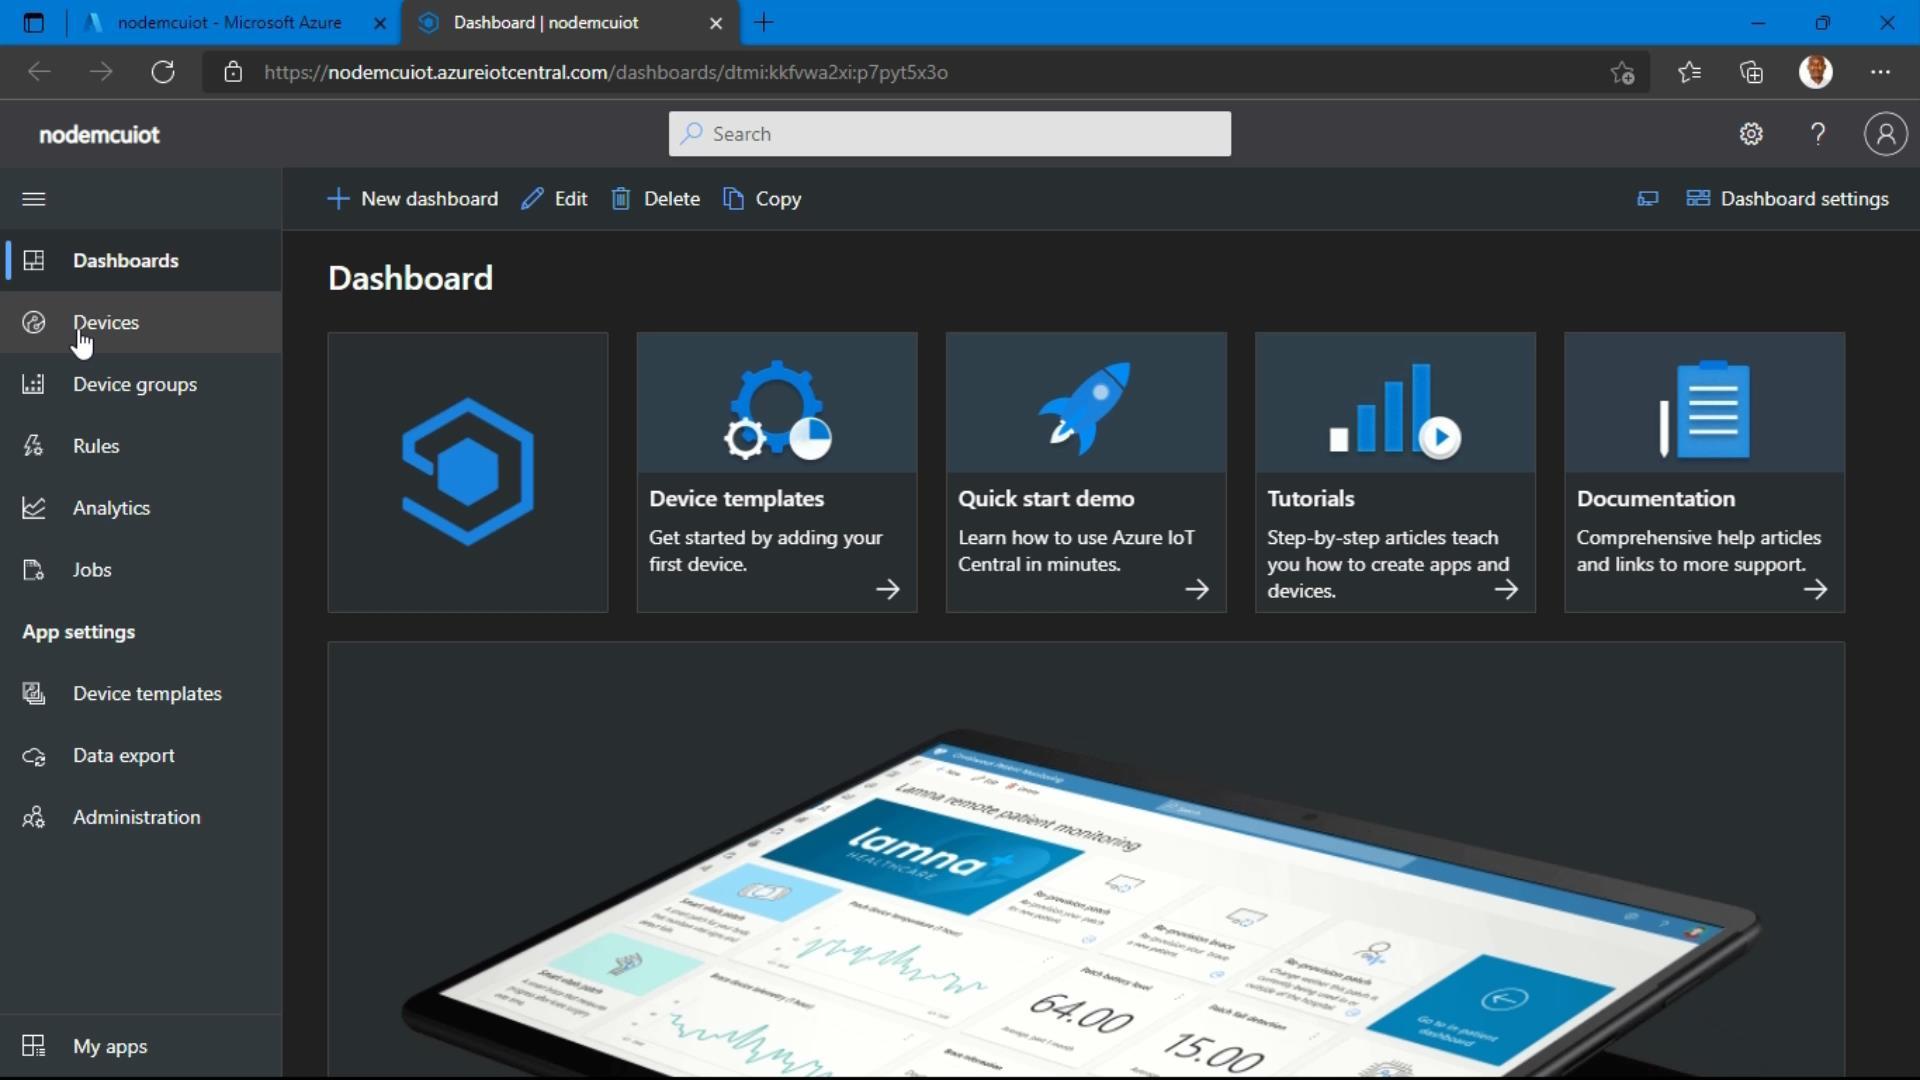1920x1080 pixels.
Task: Edit the current dashboard
Action: click(554, 199)
